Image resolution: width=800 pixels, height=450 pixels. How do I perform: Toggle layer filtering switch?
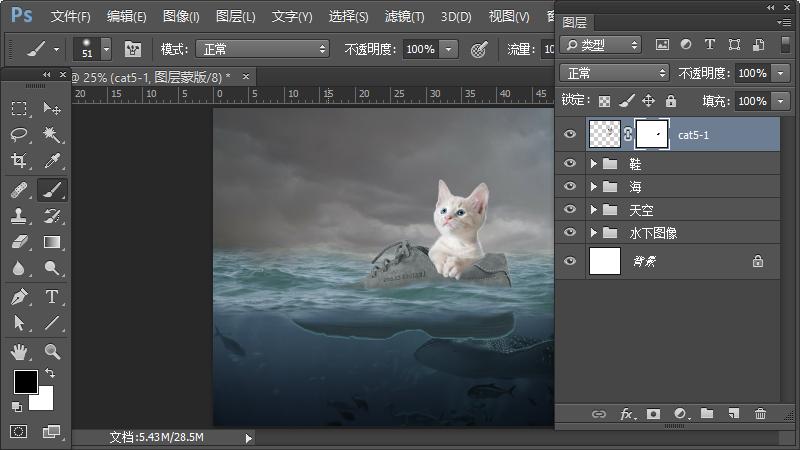(786, 45)
